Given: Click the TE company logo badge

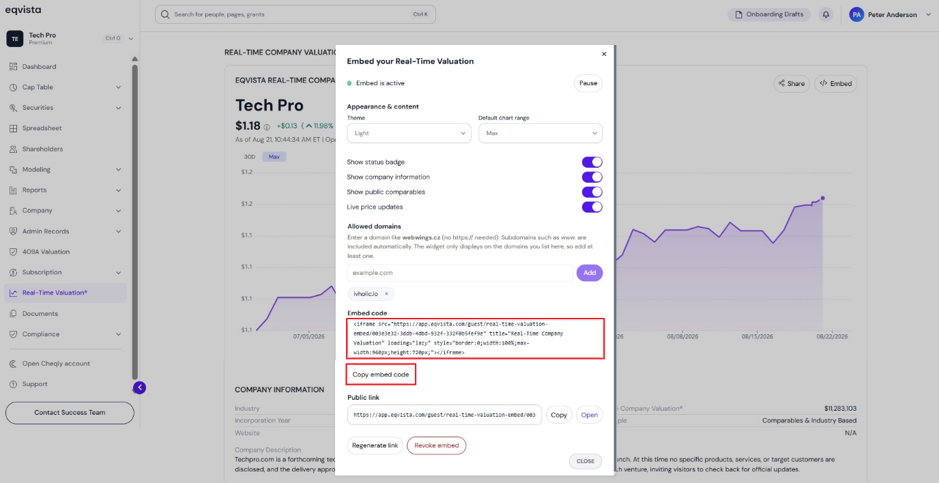Looking at the screenshot, I should click(x=15, y=38).
